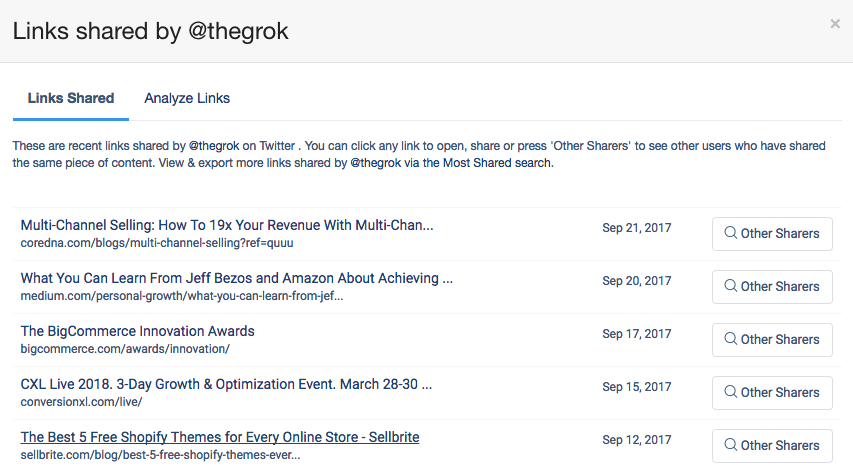
Task: View Other Sharers for BigCommerce Innovation Awards
Action: tap(772, 339)
